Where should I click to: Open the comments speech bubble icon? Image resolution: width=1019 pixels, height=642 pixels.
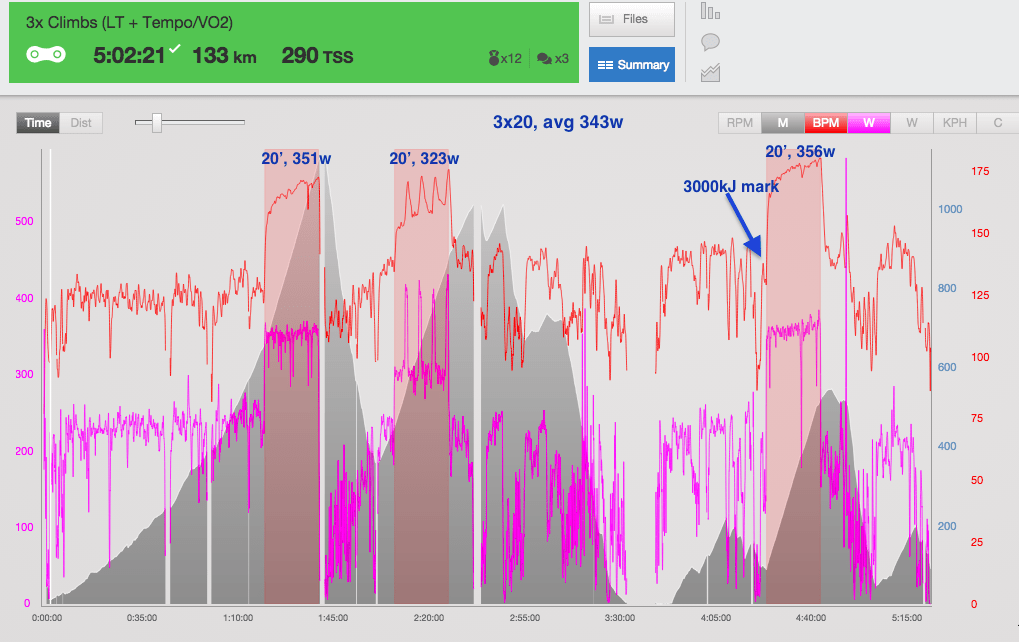point(710,42)
